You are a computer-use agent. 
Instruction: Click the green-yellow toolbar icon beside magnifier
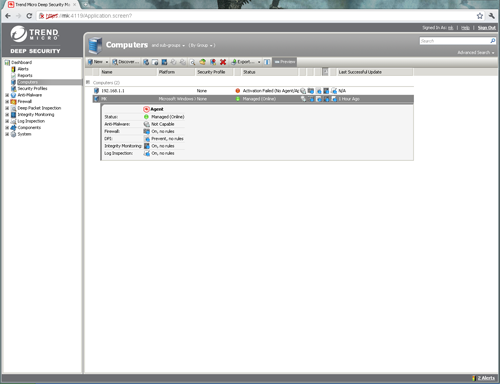(x=202, y=62)
